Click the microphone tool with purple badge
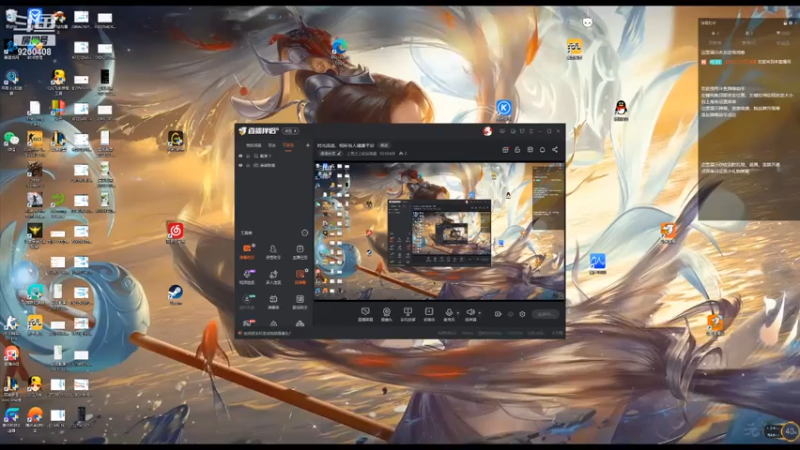Image resolution: width=800 pixels, height=450 pixels. [247, 277]
